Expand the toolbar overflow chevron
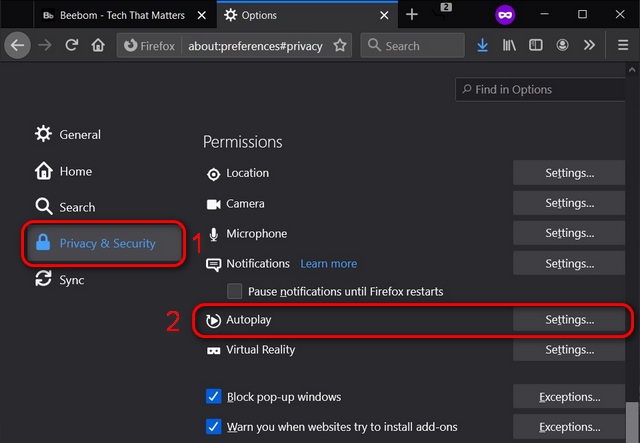640x443 pixels. point(590,45)
